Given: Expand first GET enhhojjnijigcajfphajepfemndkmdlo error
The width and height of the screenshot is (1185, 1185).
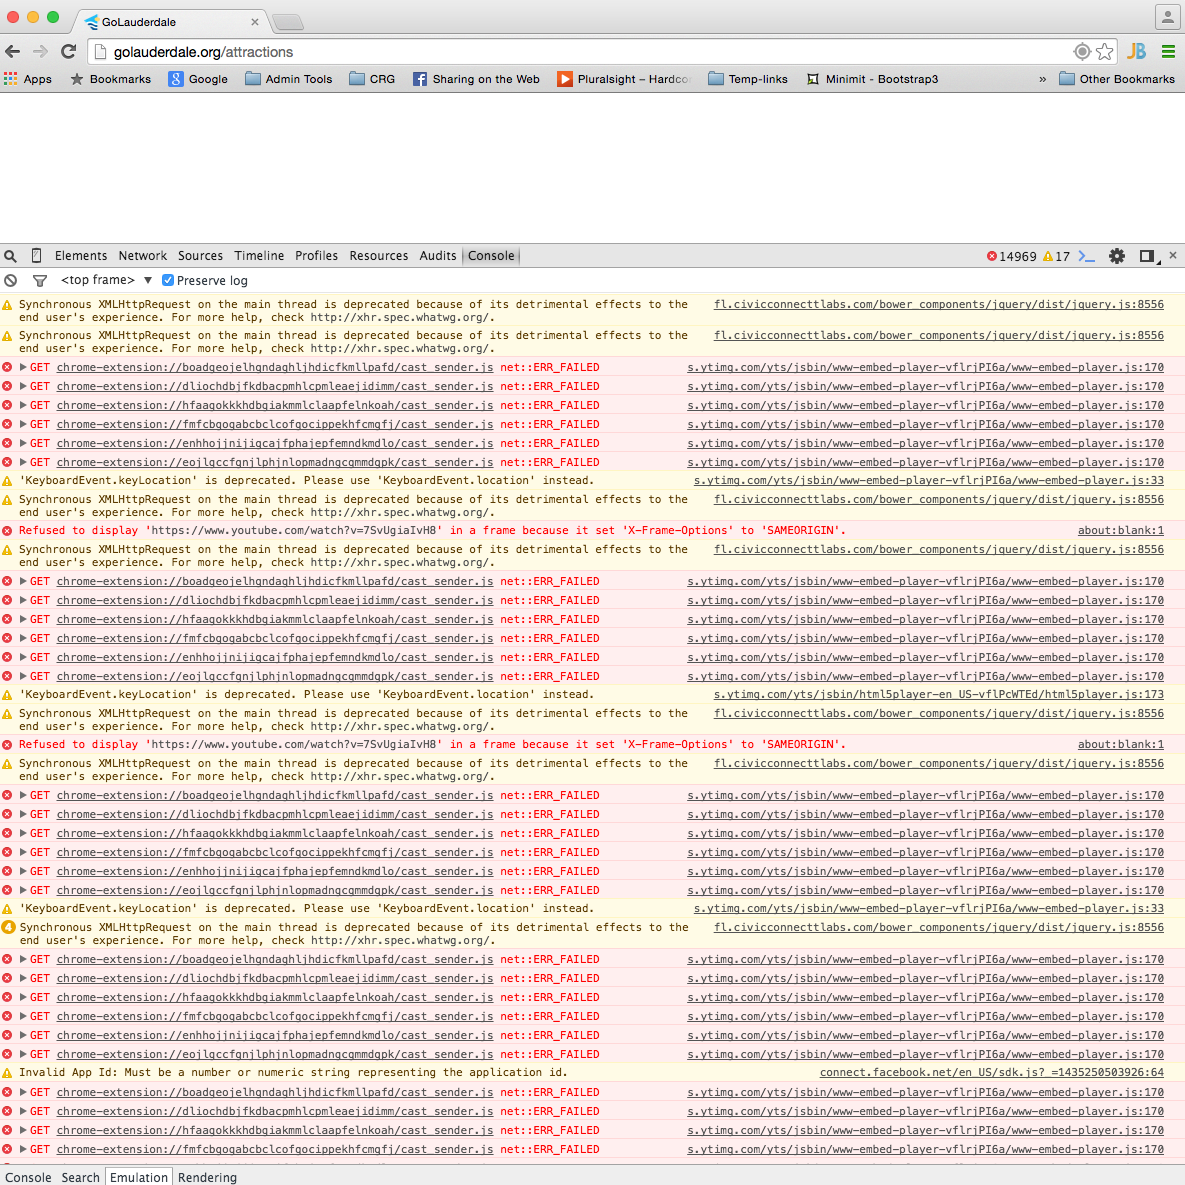Looking at the screenshot, I should click(23, 443).
